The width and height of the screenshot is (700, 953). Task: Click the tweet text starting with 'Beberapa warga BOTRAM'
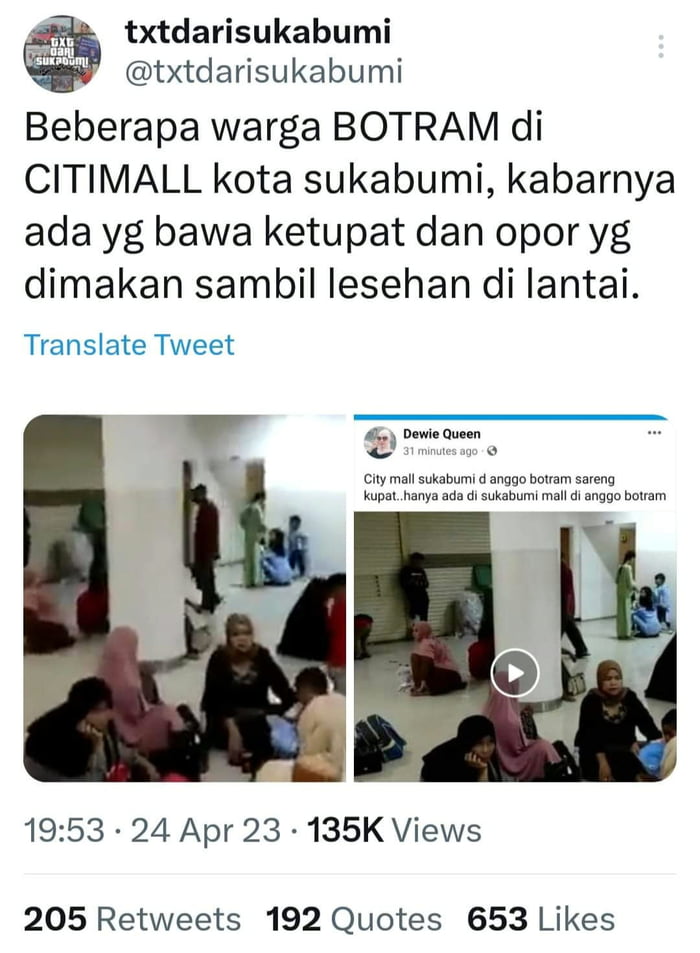[x=349, y=206]
